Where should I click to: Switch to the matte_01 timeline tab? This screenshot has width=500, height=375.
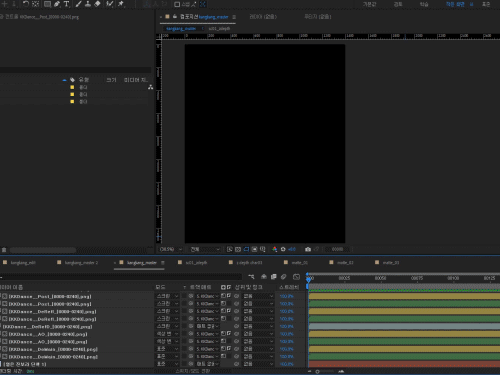300,263
